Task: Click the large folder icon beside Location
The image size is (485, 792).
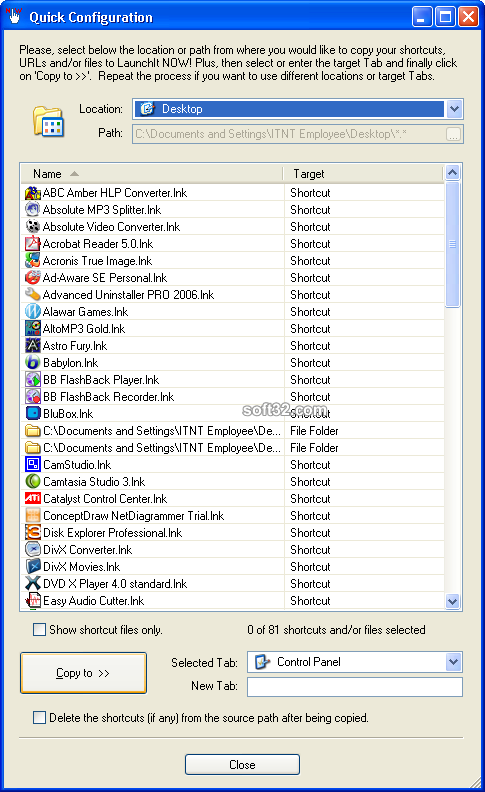Action: pos(48,121)
